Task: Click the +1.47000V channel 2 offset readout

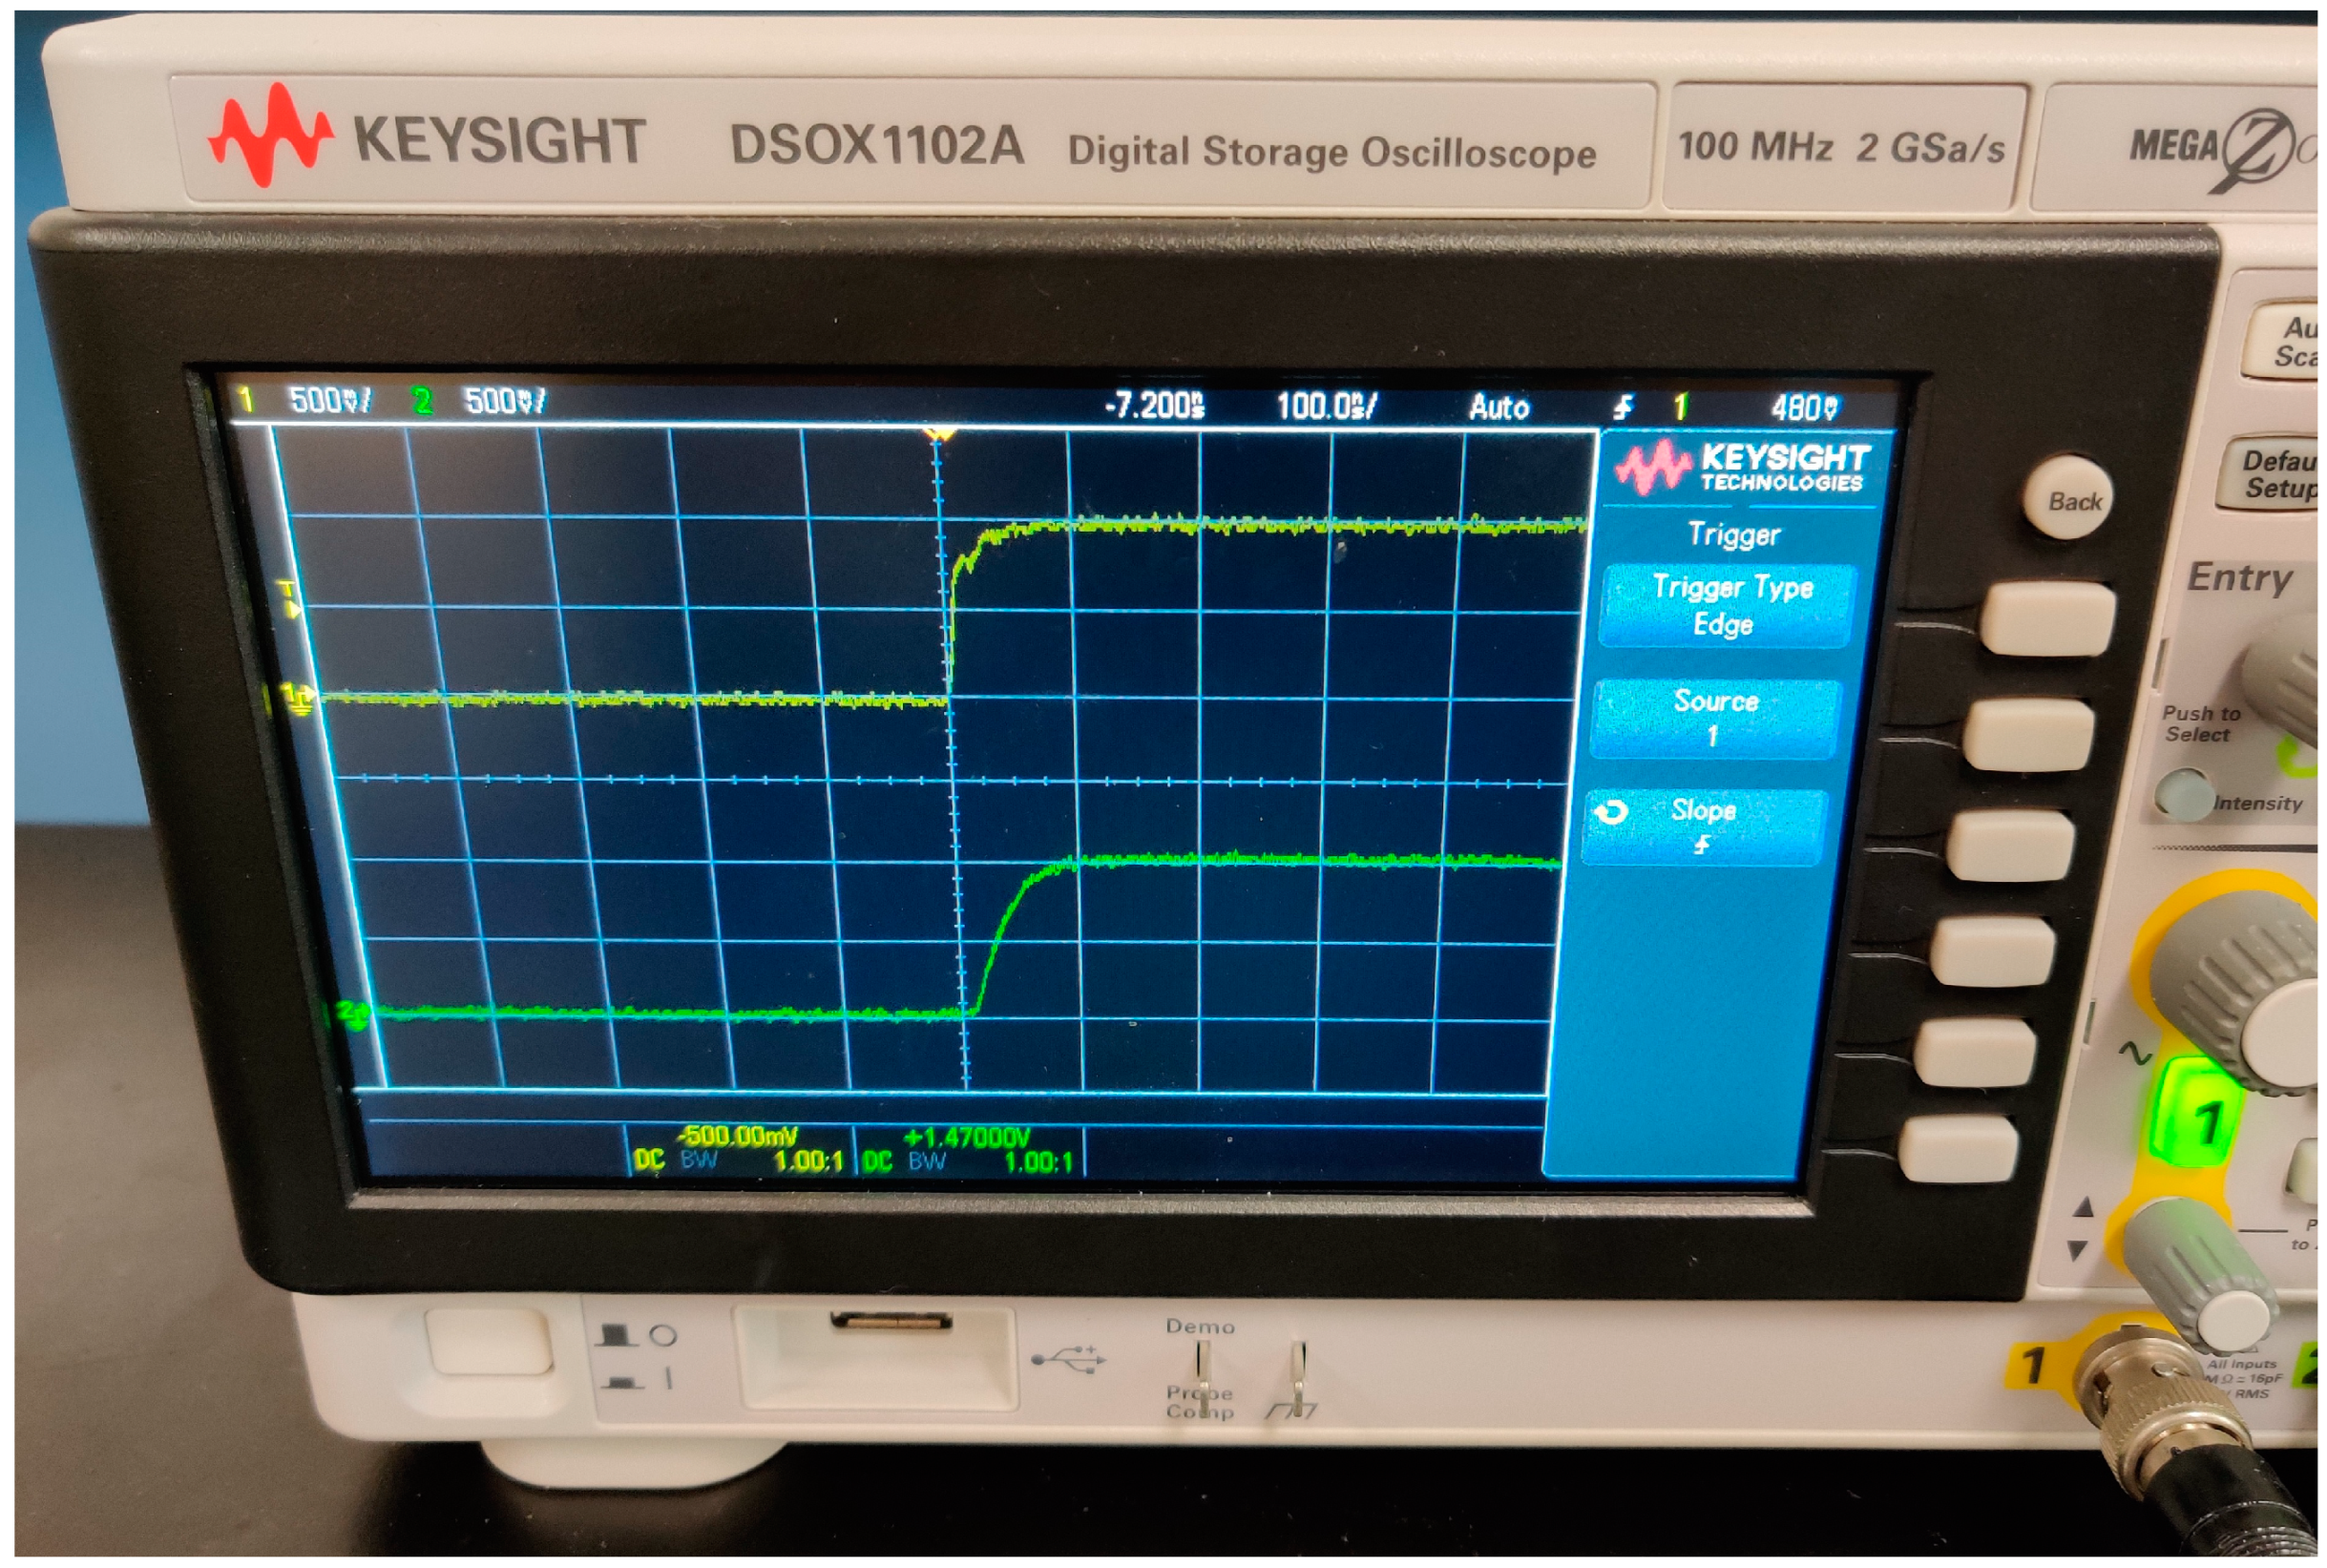Action: 965,1137
